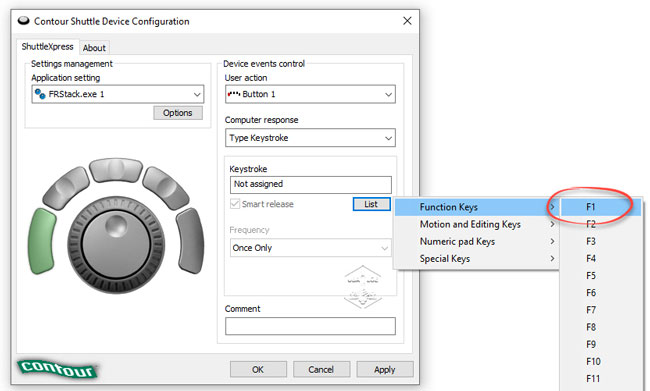Choose F1 from the function keys
Image resolution: width=650 pixels, height=391 pixels.
(601, 207)
